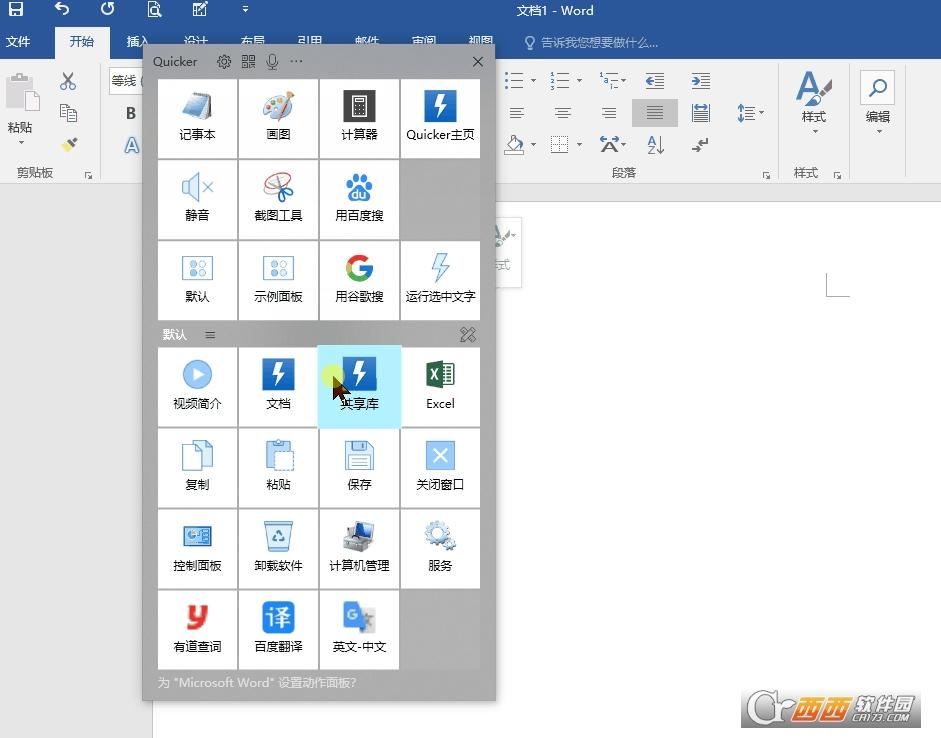Click '为 Microsoft Word 设置动作面板' link
Screen dimensions: 941x738
(x=257, y=683)
